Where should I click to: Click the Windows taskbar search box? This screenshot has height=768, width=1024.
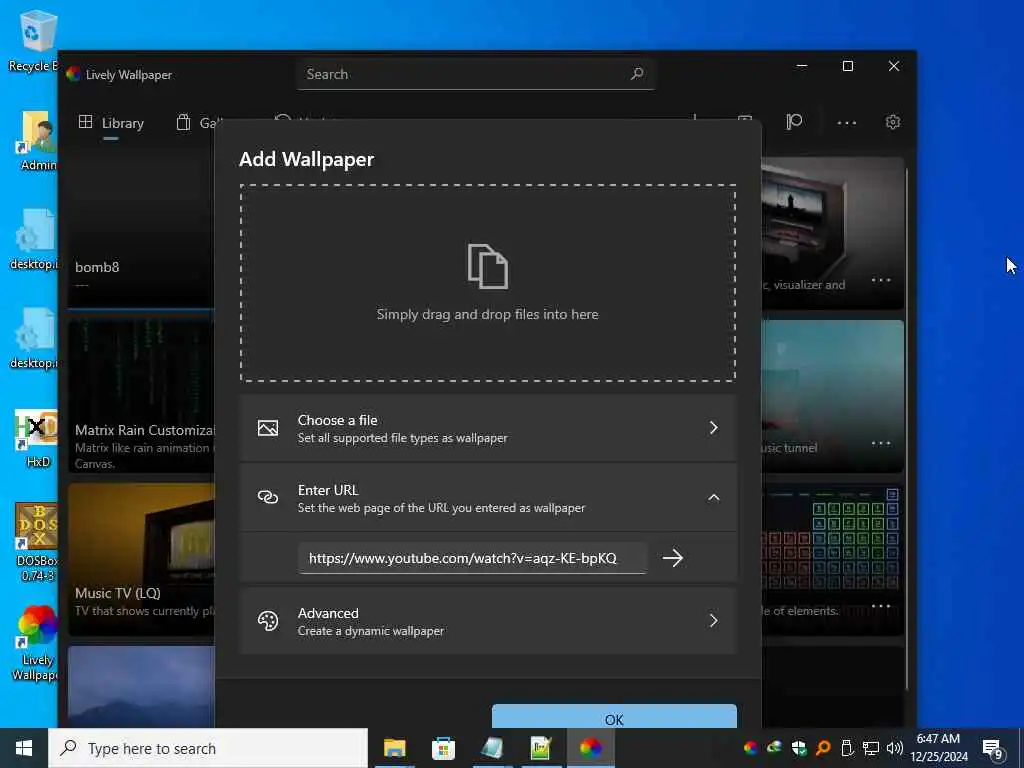(x=208, y=748)
